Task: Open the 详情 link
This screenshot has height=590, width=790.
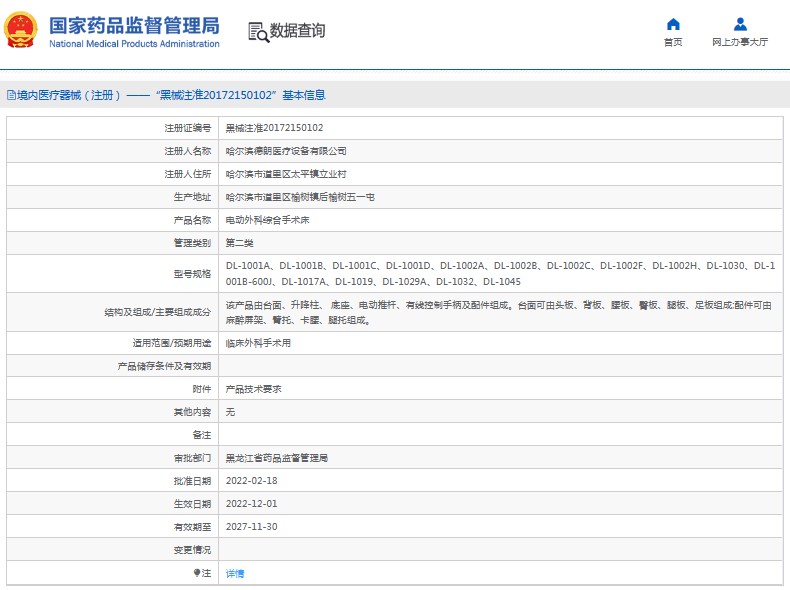Action: pos(235,573)
